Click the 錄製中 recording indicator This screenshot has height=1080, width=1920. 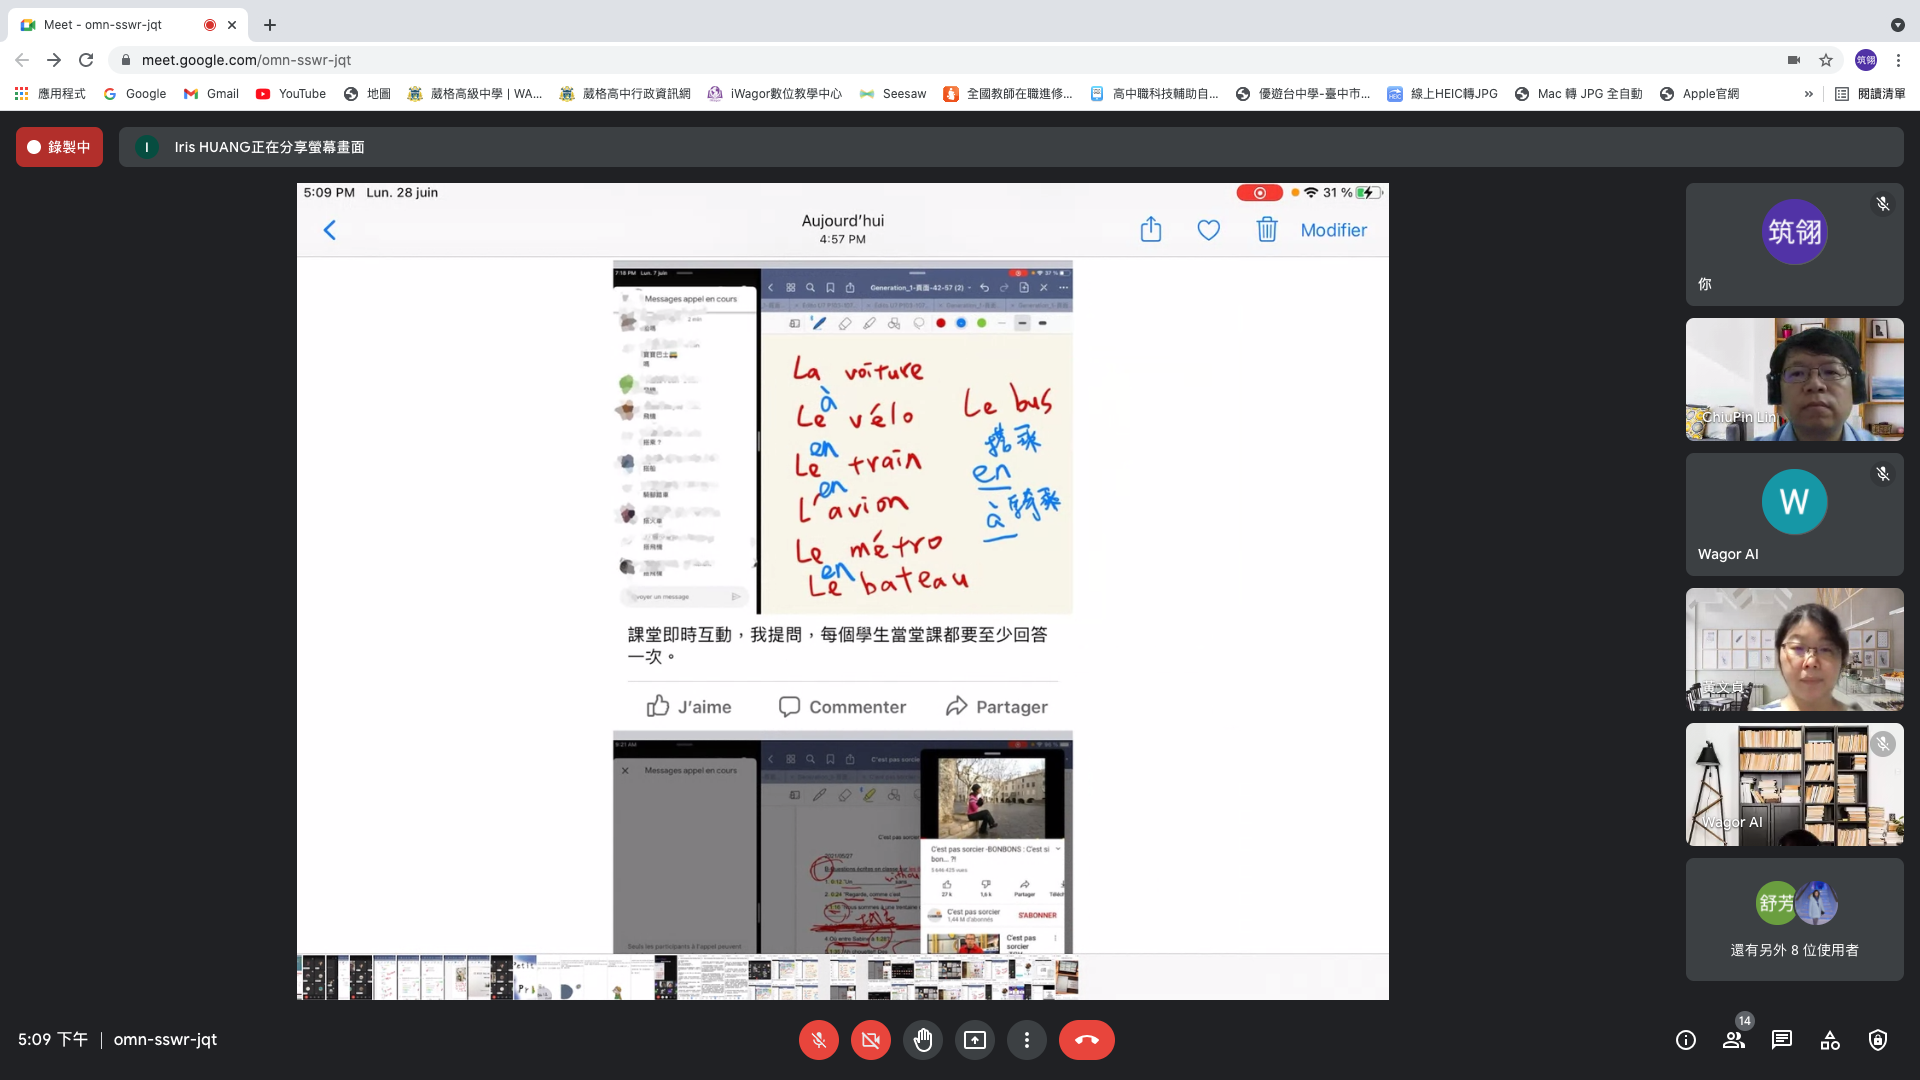pyautogui.click(x=59, y=147)
